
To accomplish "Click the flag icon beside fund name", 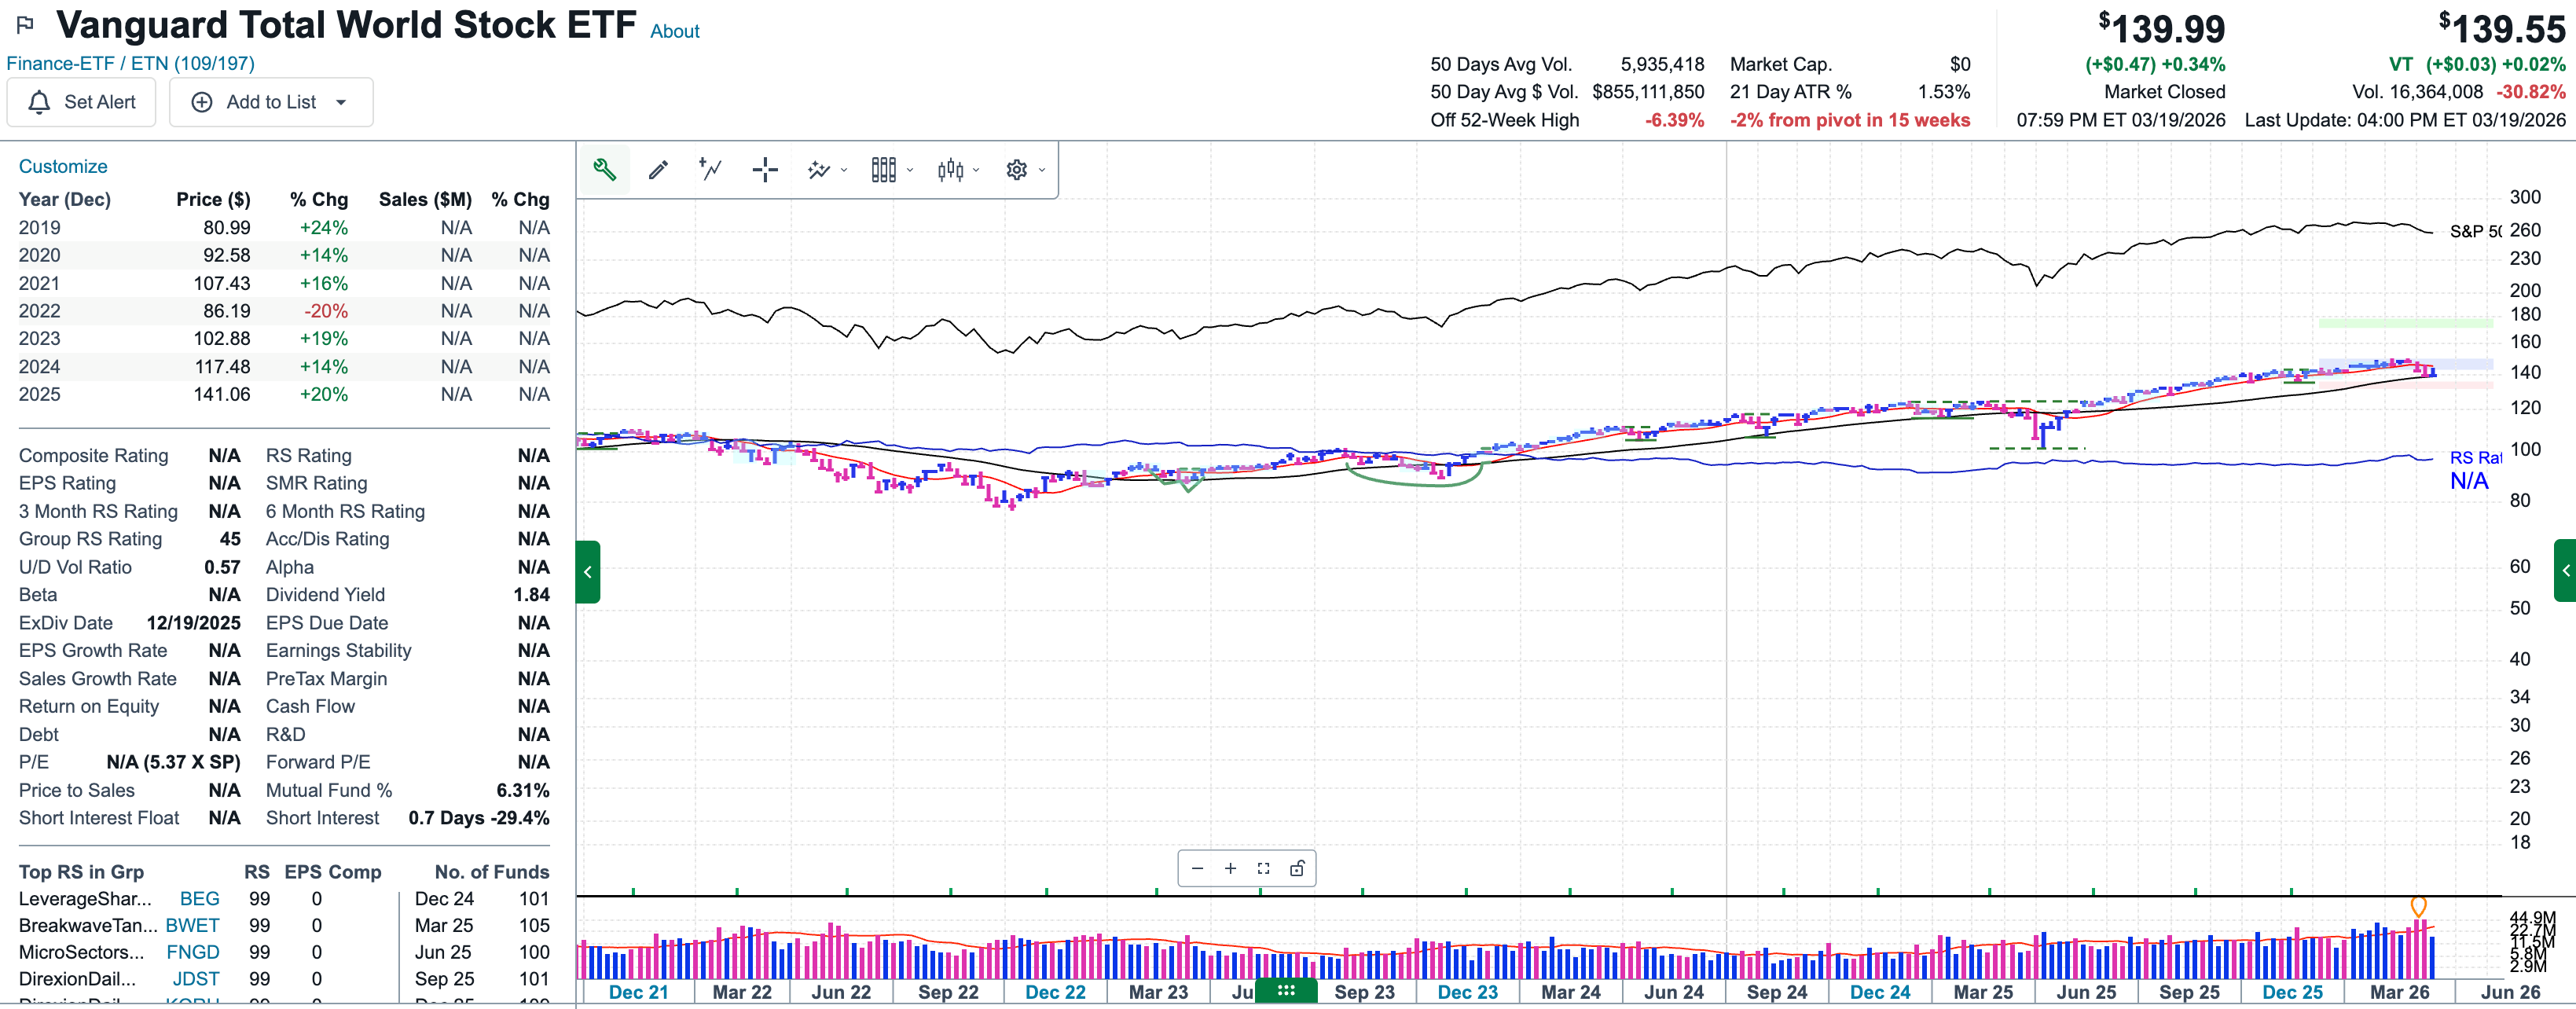I will click(25, 24).
